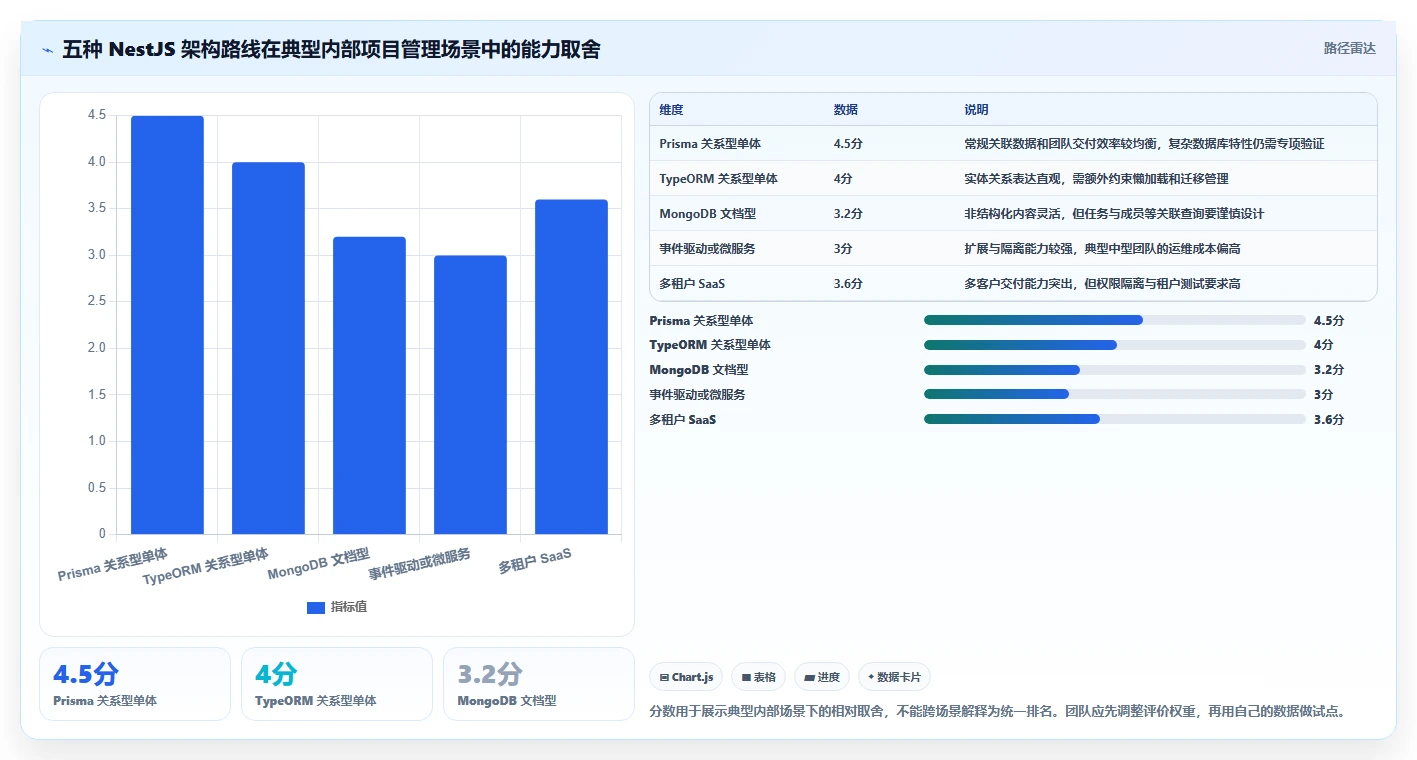The image size is (1417, 760).
Task: Click the Prisma 关系型单体 progress bar
Action: (x=1115, y=320)
